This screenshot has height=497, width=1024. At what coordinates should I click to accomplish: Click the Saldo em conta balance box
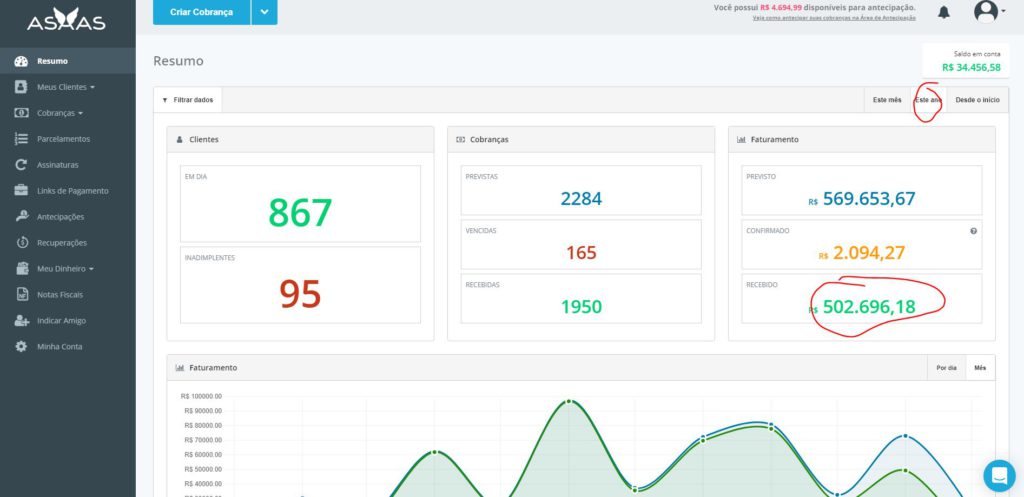[x=966, y=61]
